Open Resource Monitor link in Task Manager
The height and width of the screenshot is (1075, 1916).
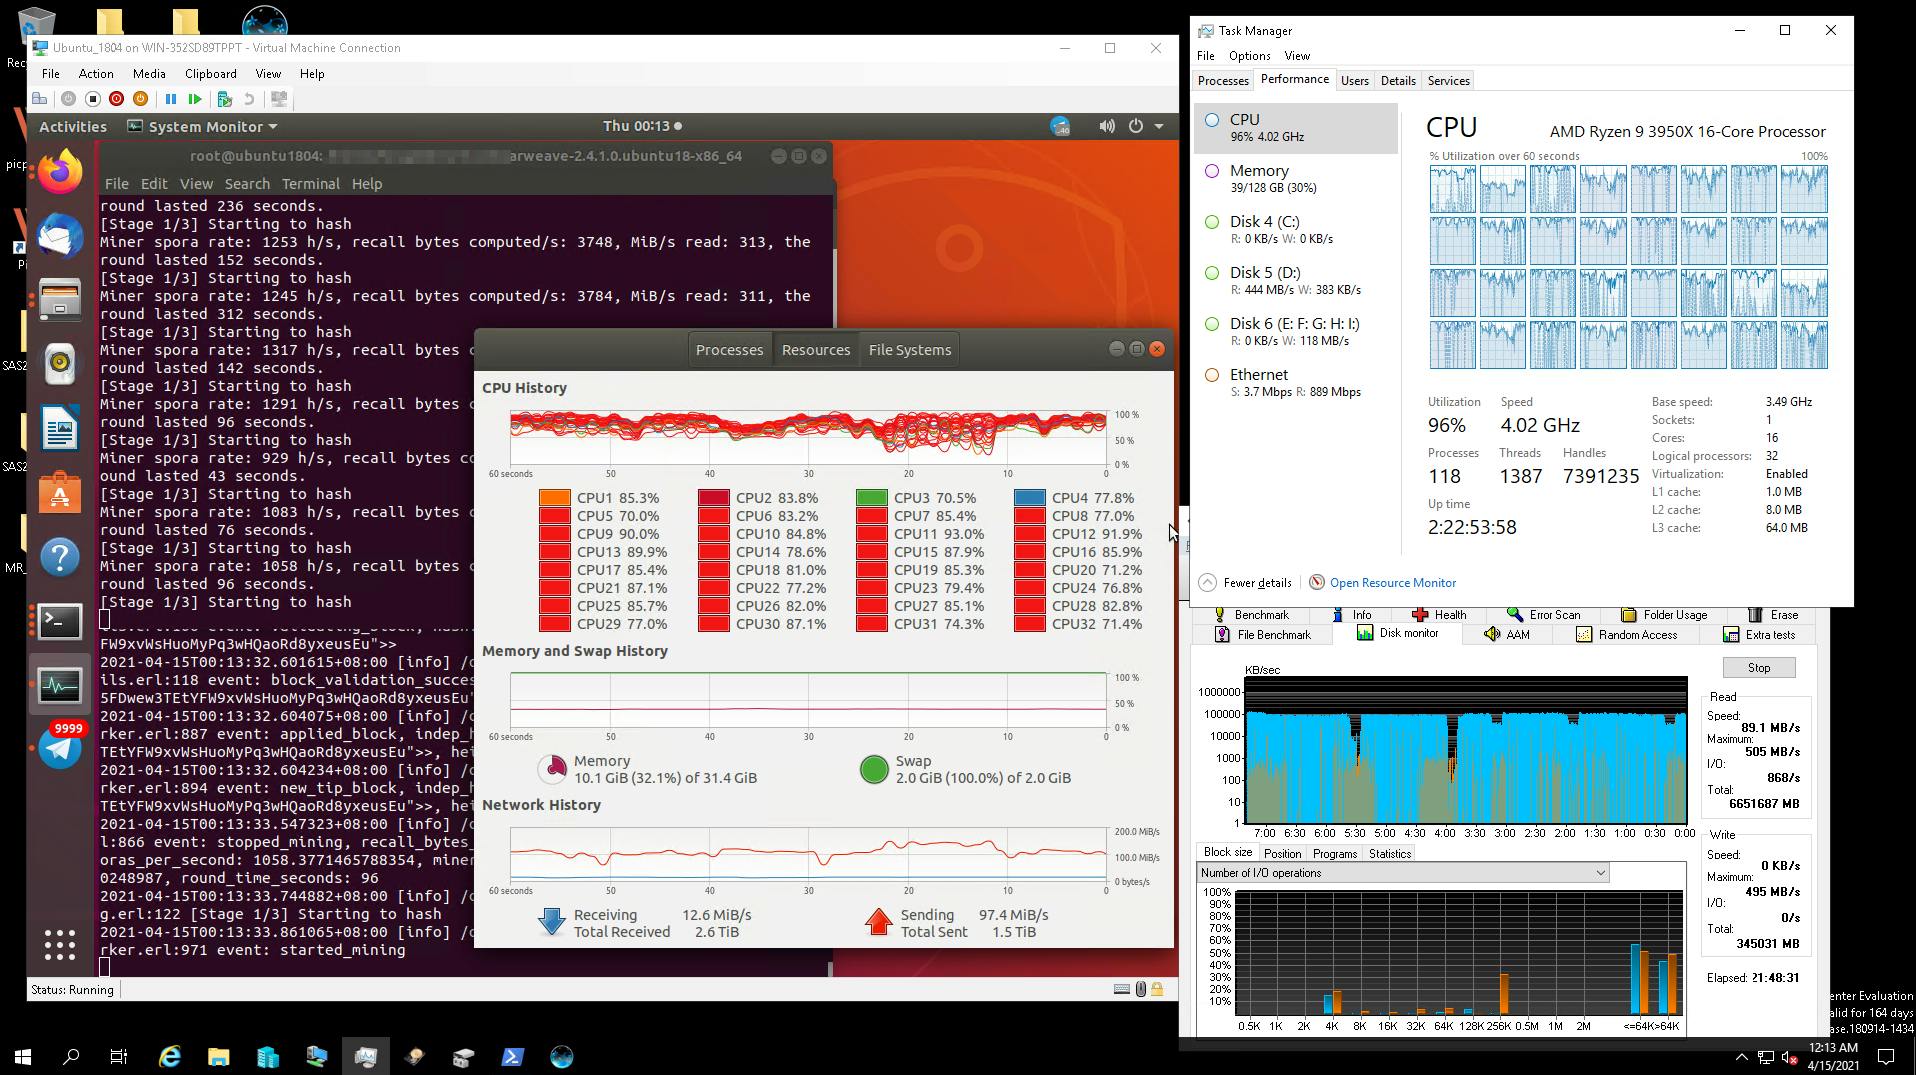1392,583
